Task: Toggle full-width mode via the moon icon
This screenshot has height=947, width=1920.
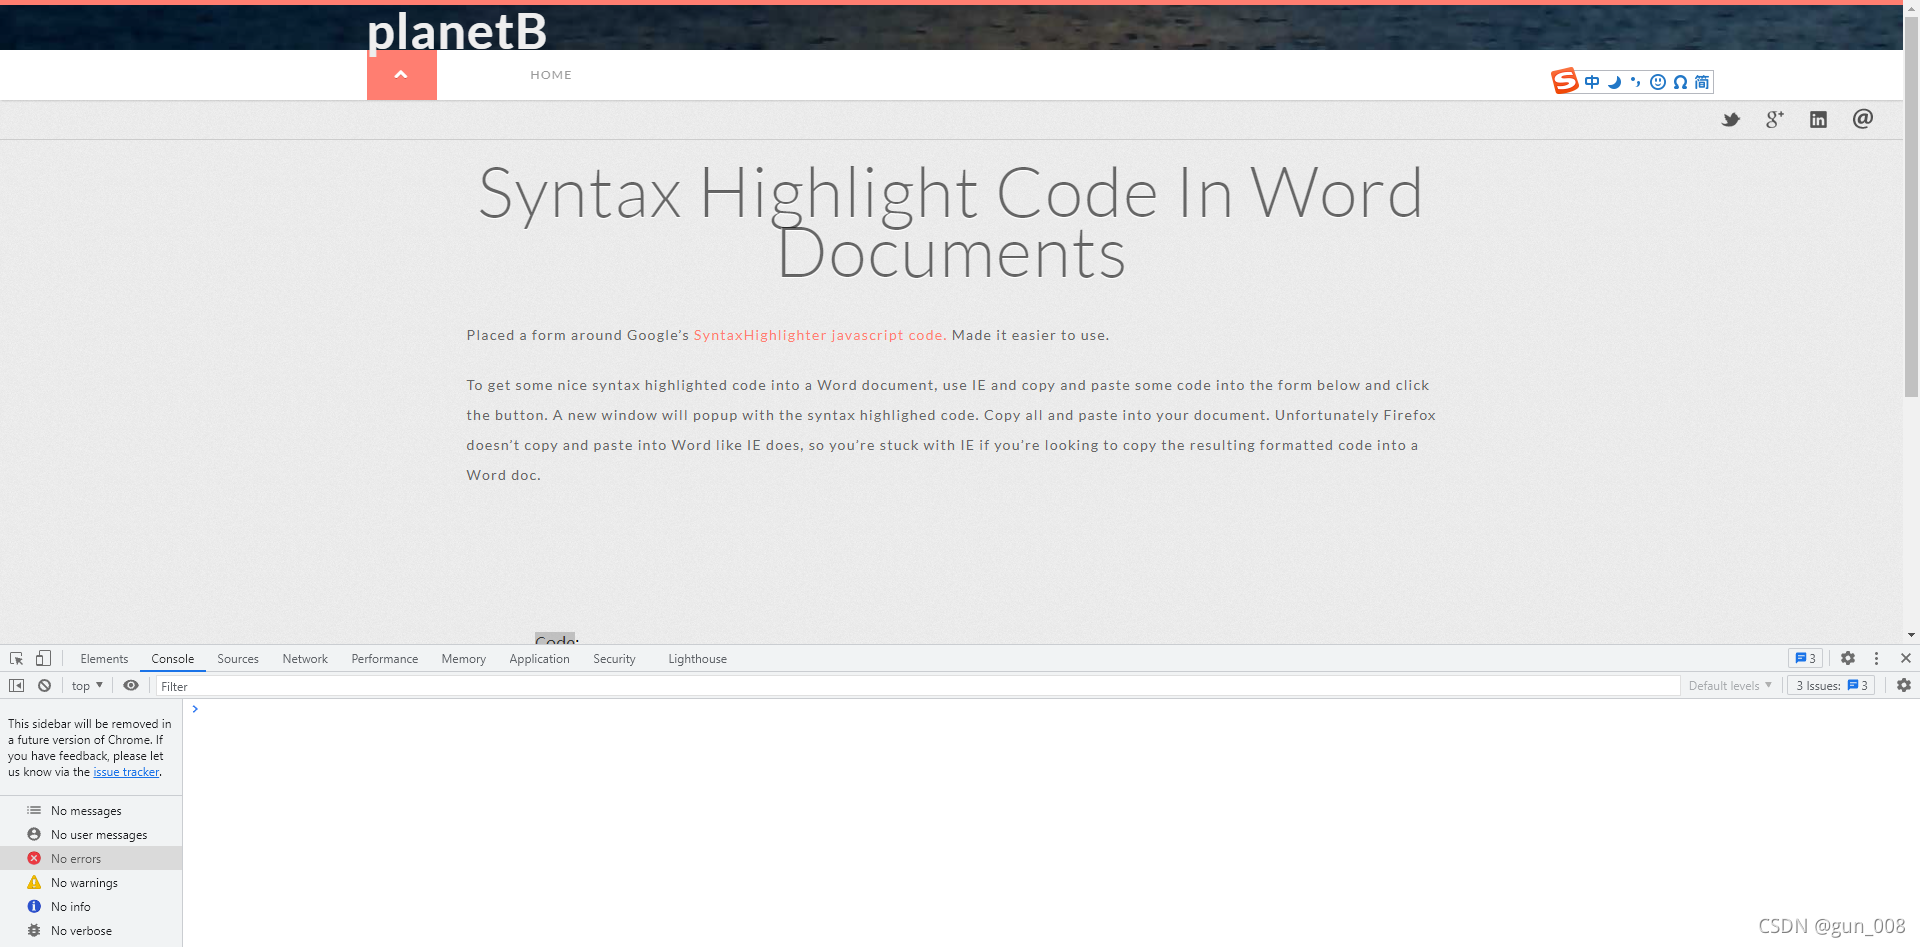Action: [x=1614, y=82]
